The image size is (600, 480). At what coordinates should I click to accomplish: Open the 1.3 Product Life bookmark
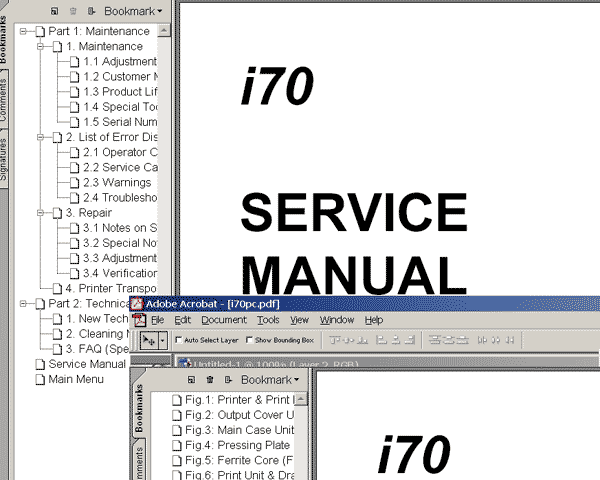[x=120, y=92]
